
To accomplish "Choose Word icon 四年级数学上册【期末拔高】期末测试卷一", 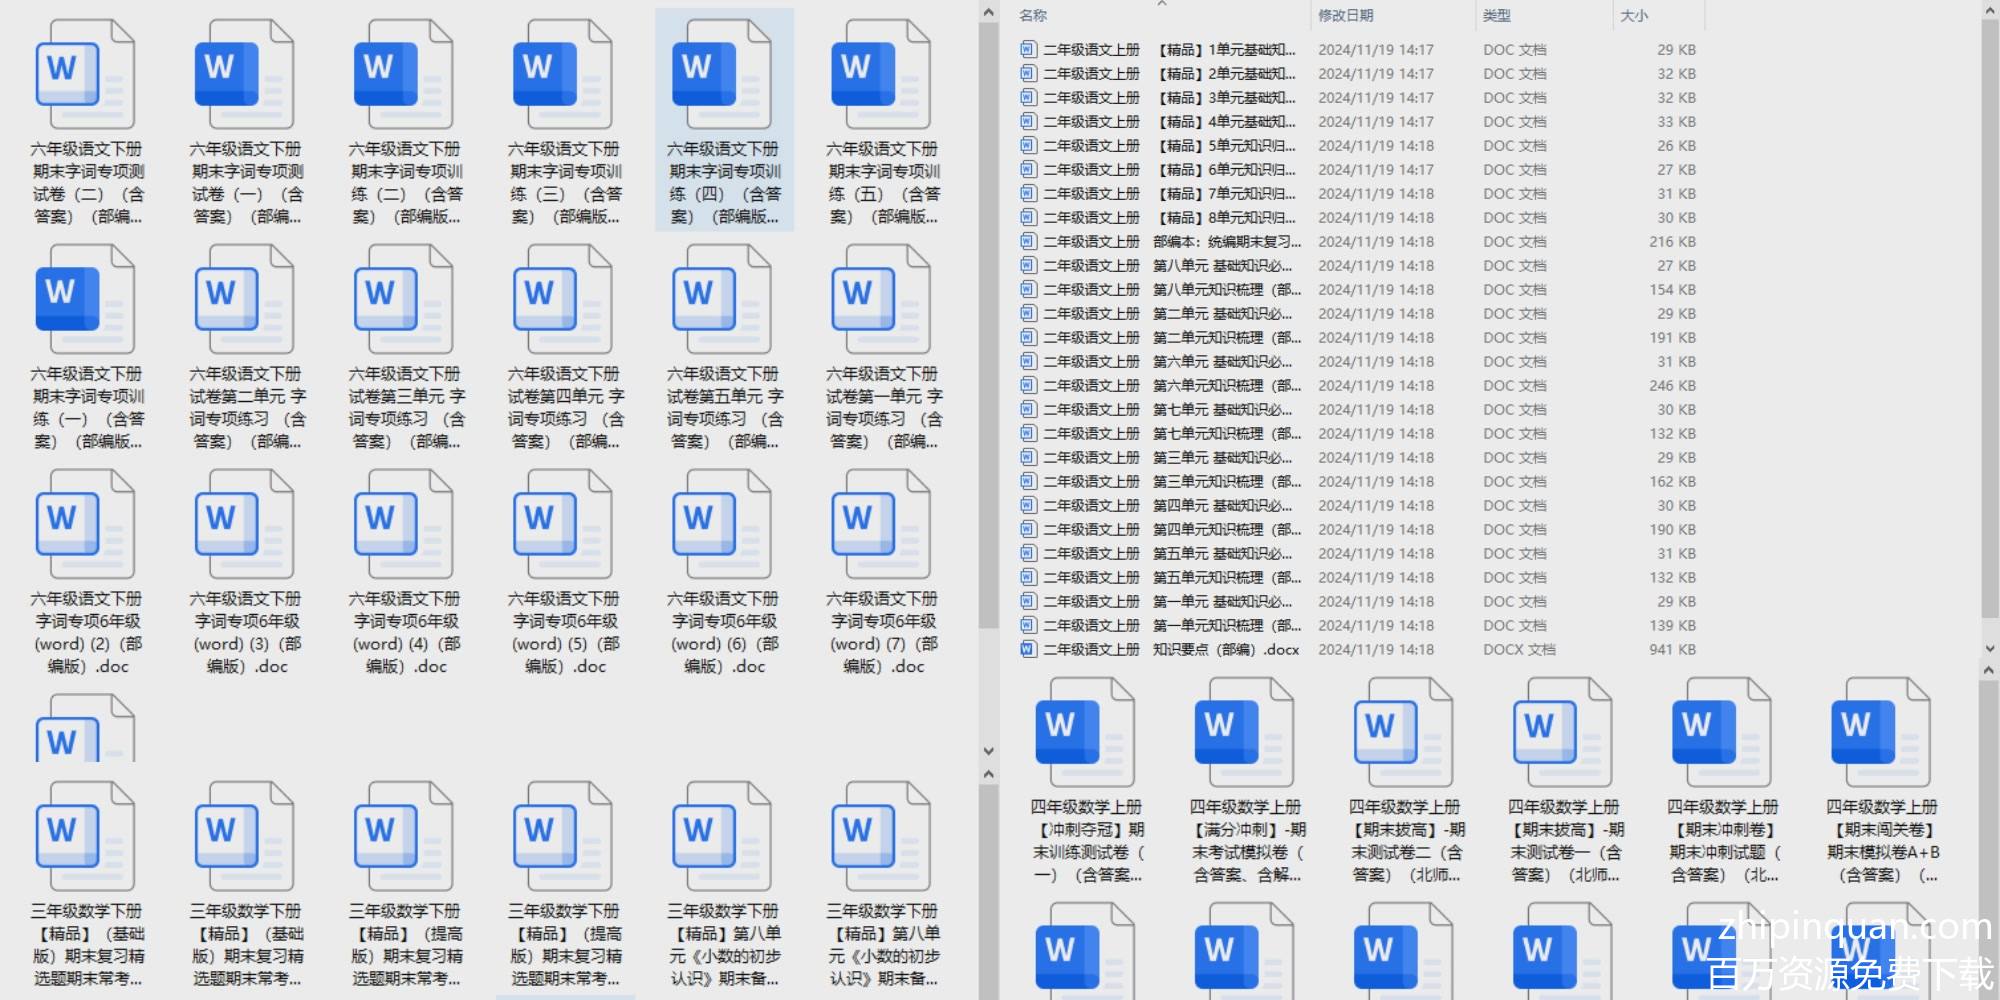I will tap(1562, 733).
